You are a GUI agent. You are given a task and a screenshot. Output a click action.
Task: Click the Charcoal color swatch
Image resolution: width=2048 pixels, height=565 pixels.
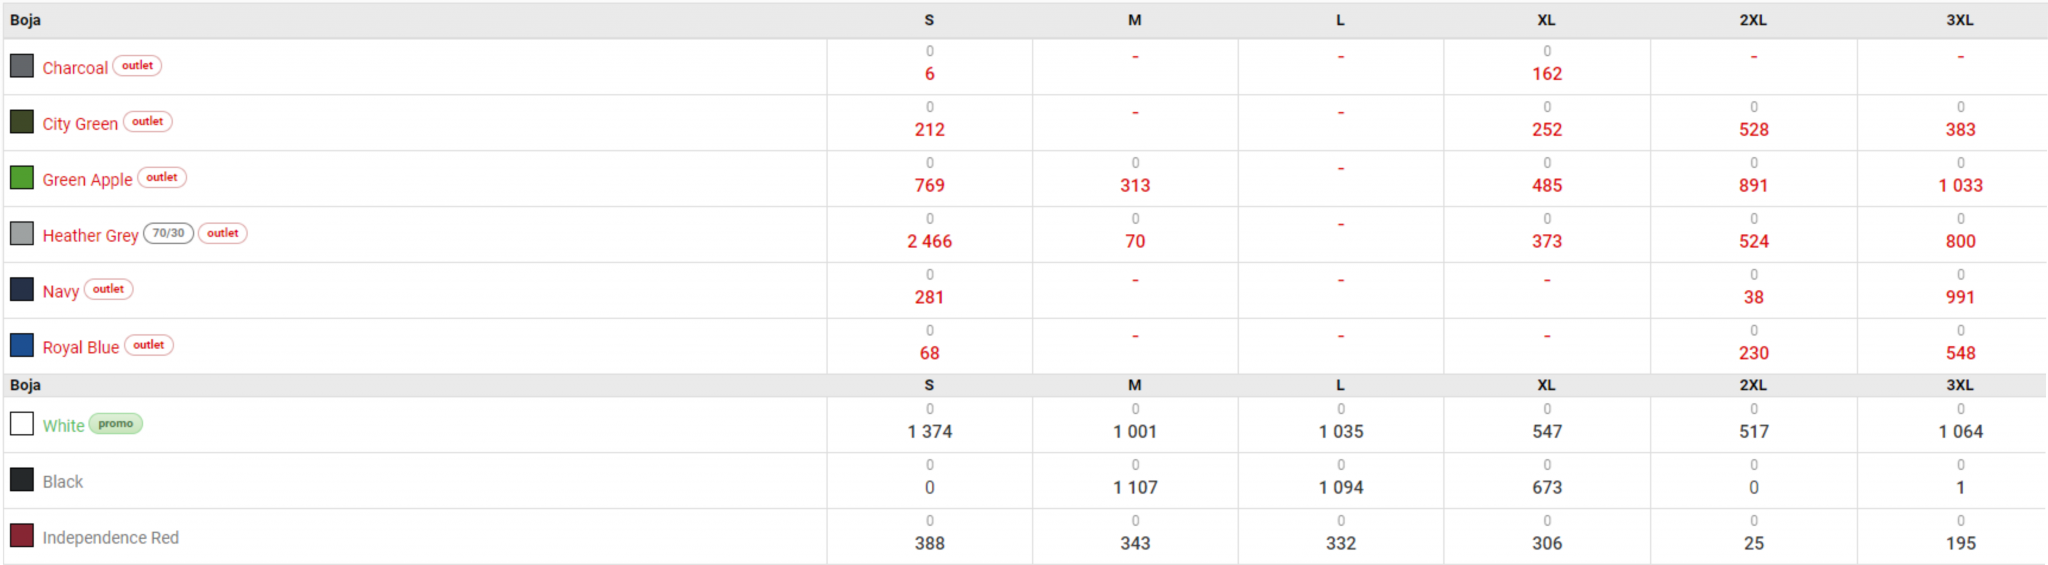tap(22, 66)
